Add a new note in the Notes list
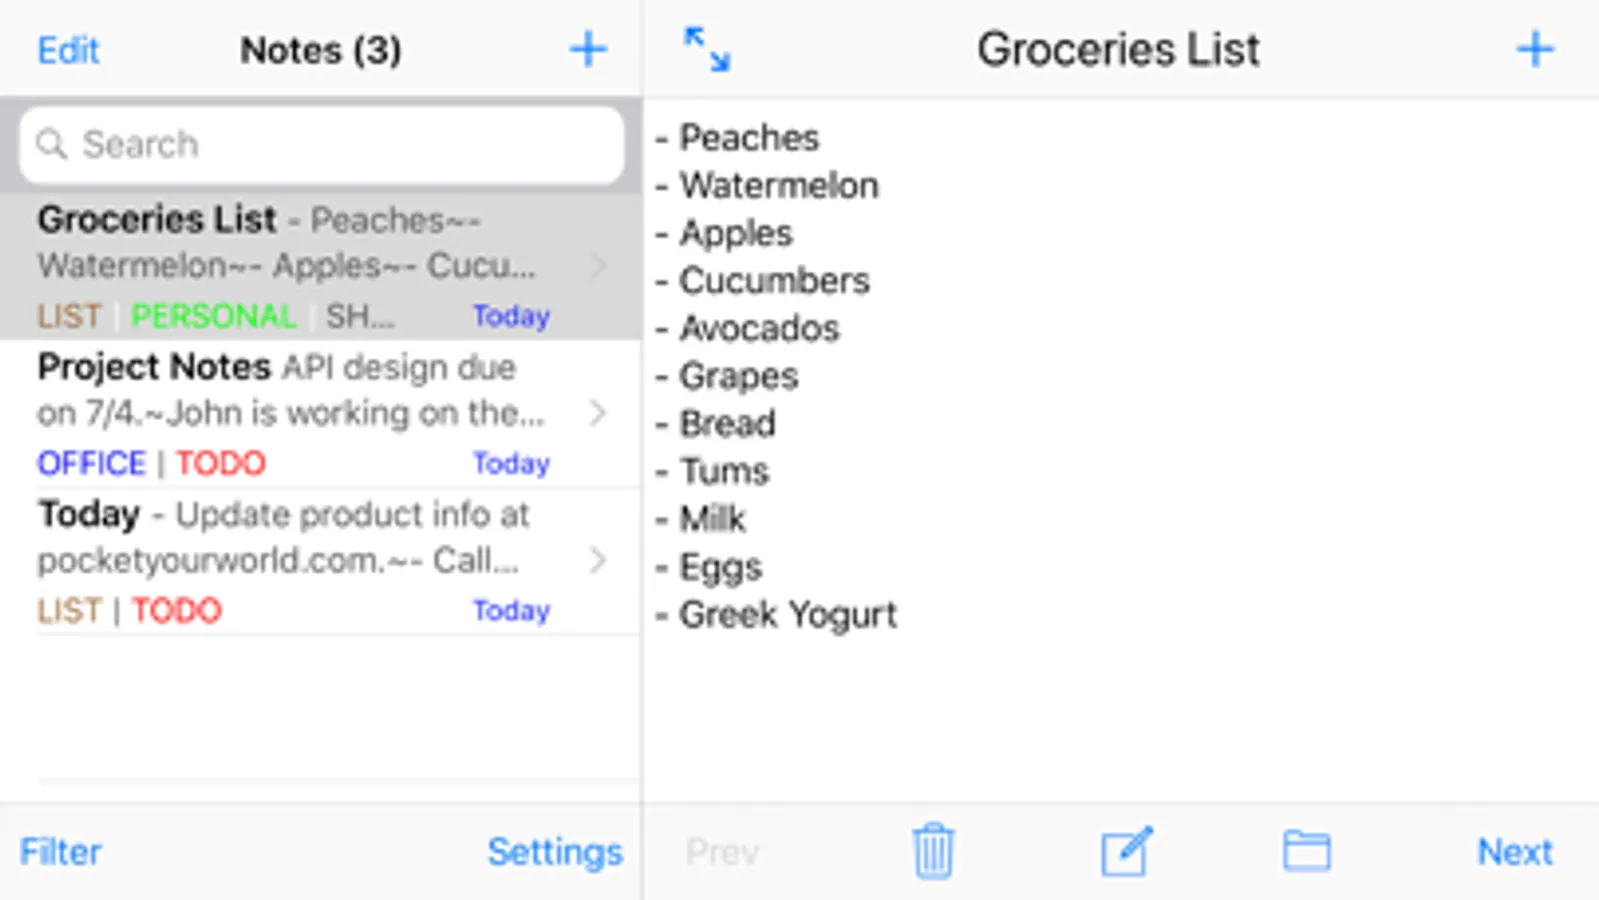 click(588, 49)
